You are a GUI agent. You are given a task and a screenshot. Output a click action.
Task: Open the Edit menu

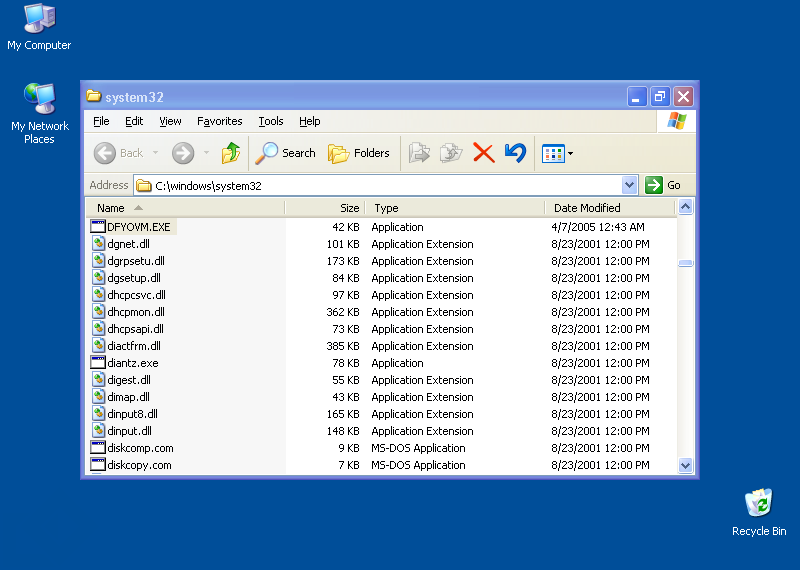click(x=134, y=121)
